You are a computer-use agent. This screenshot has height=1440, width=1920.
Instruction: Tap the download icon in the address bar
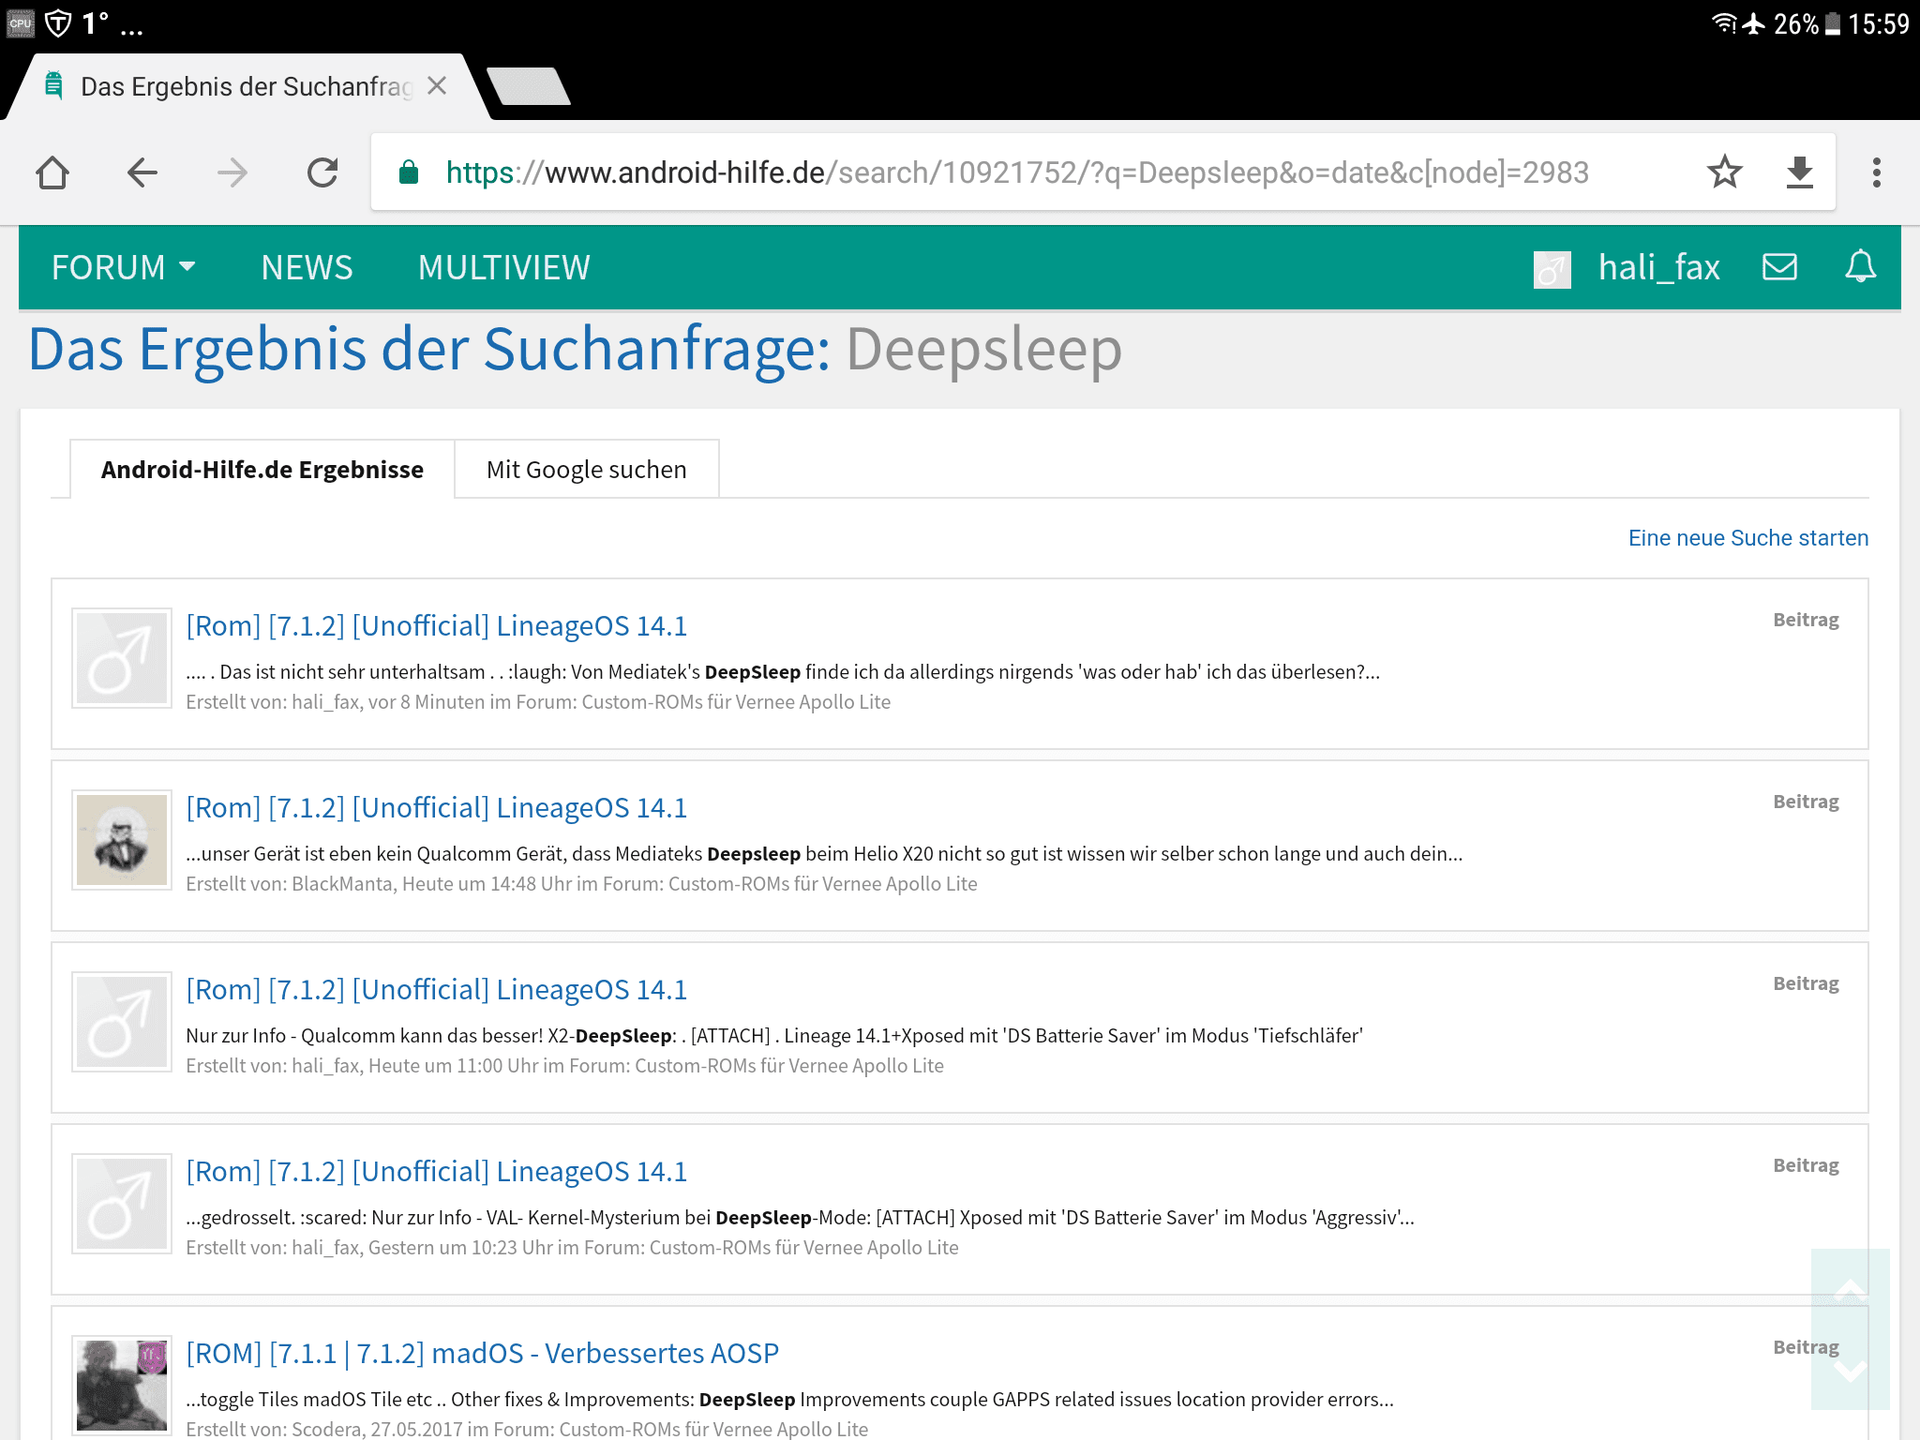point(1799,172)
